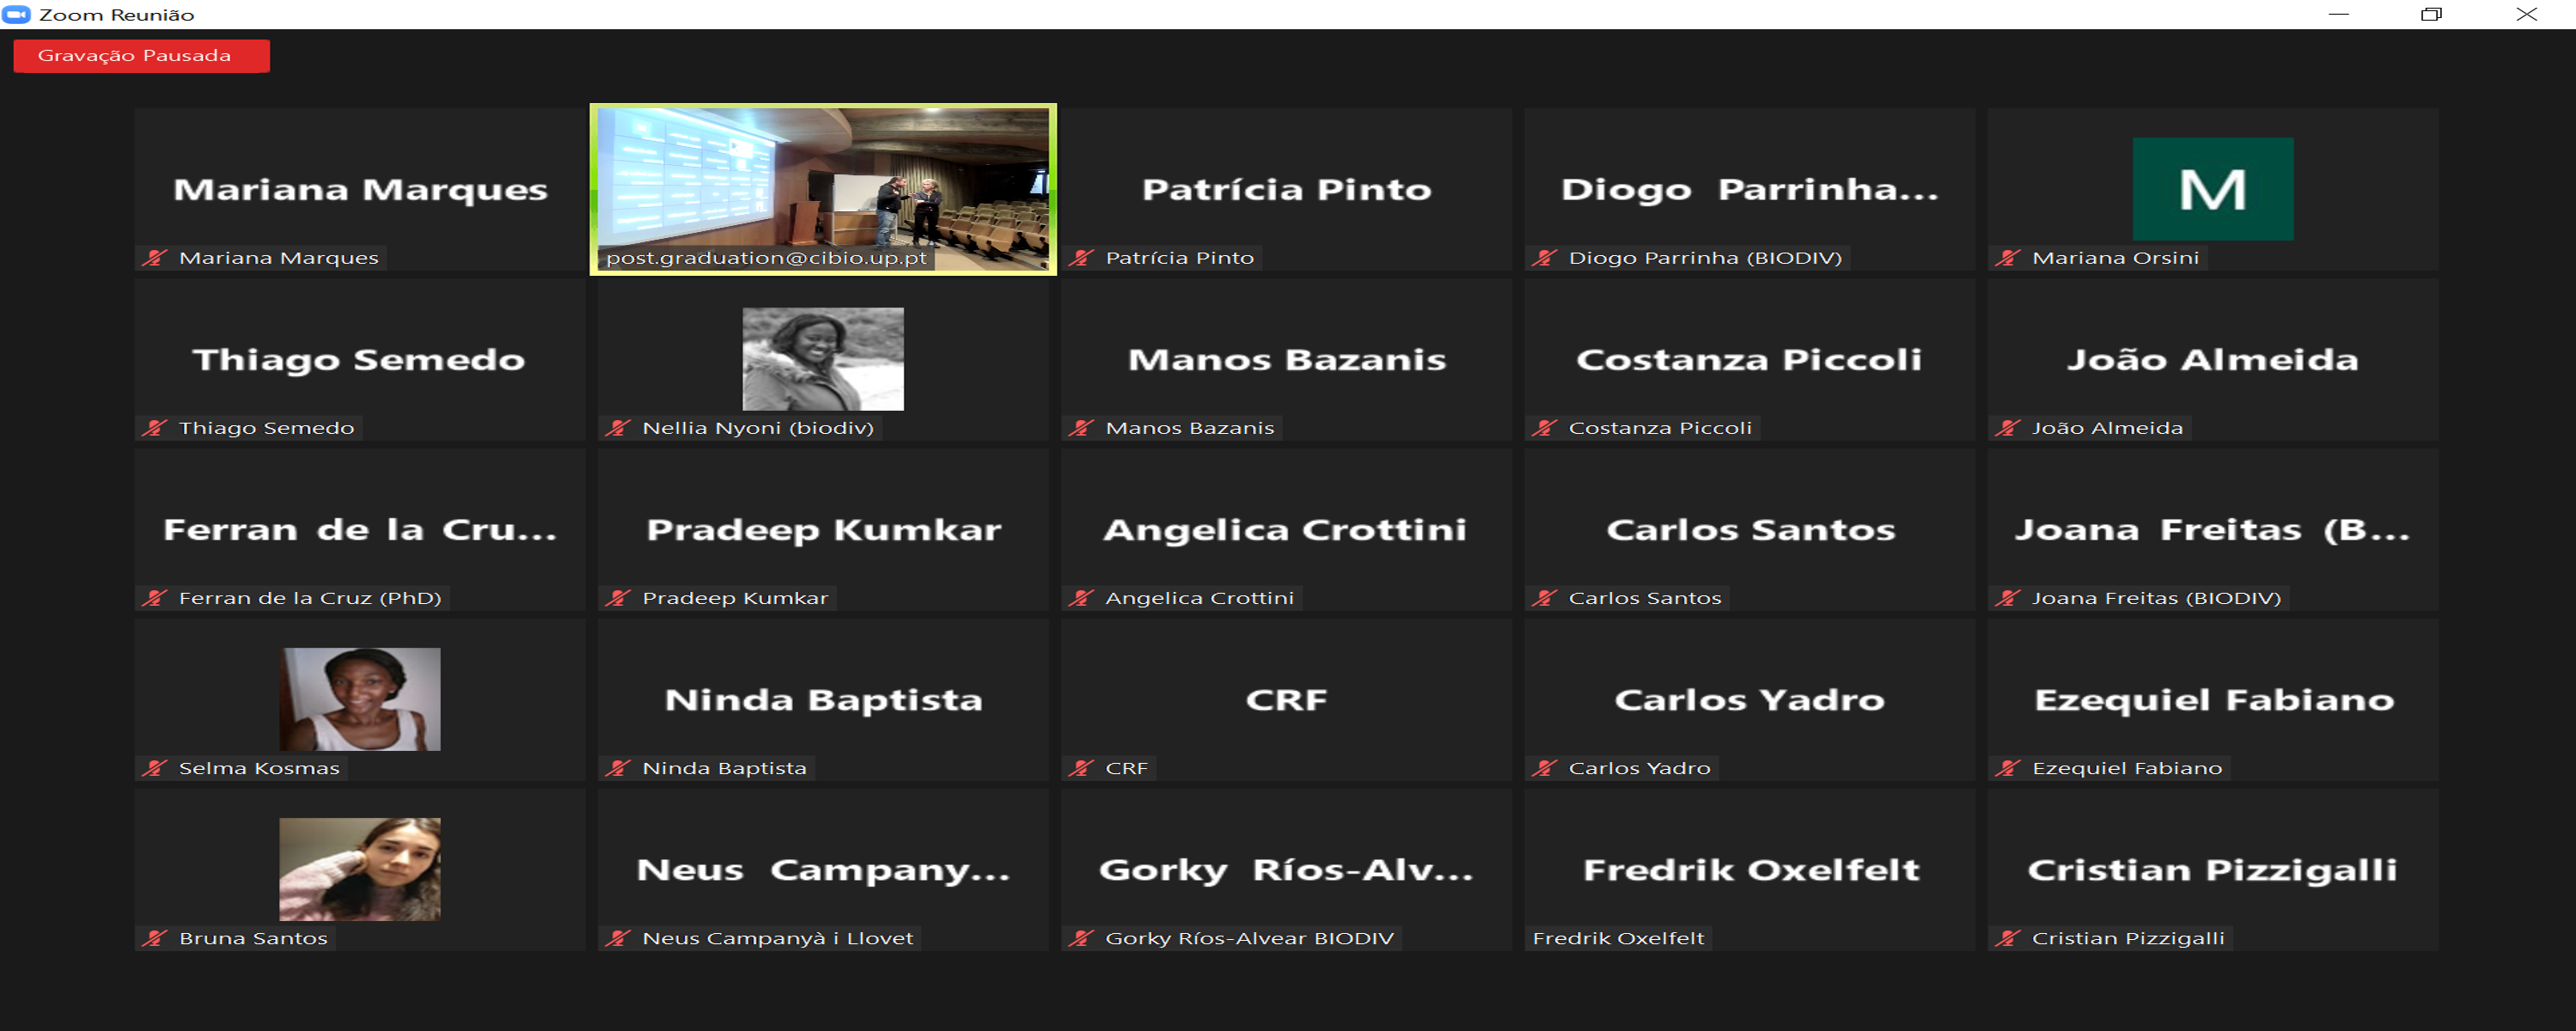Click the large CRF name tile
The image size is (2576, 1031).
coord(1286,699)
